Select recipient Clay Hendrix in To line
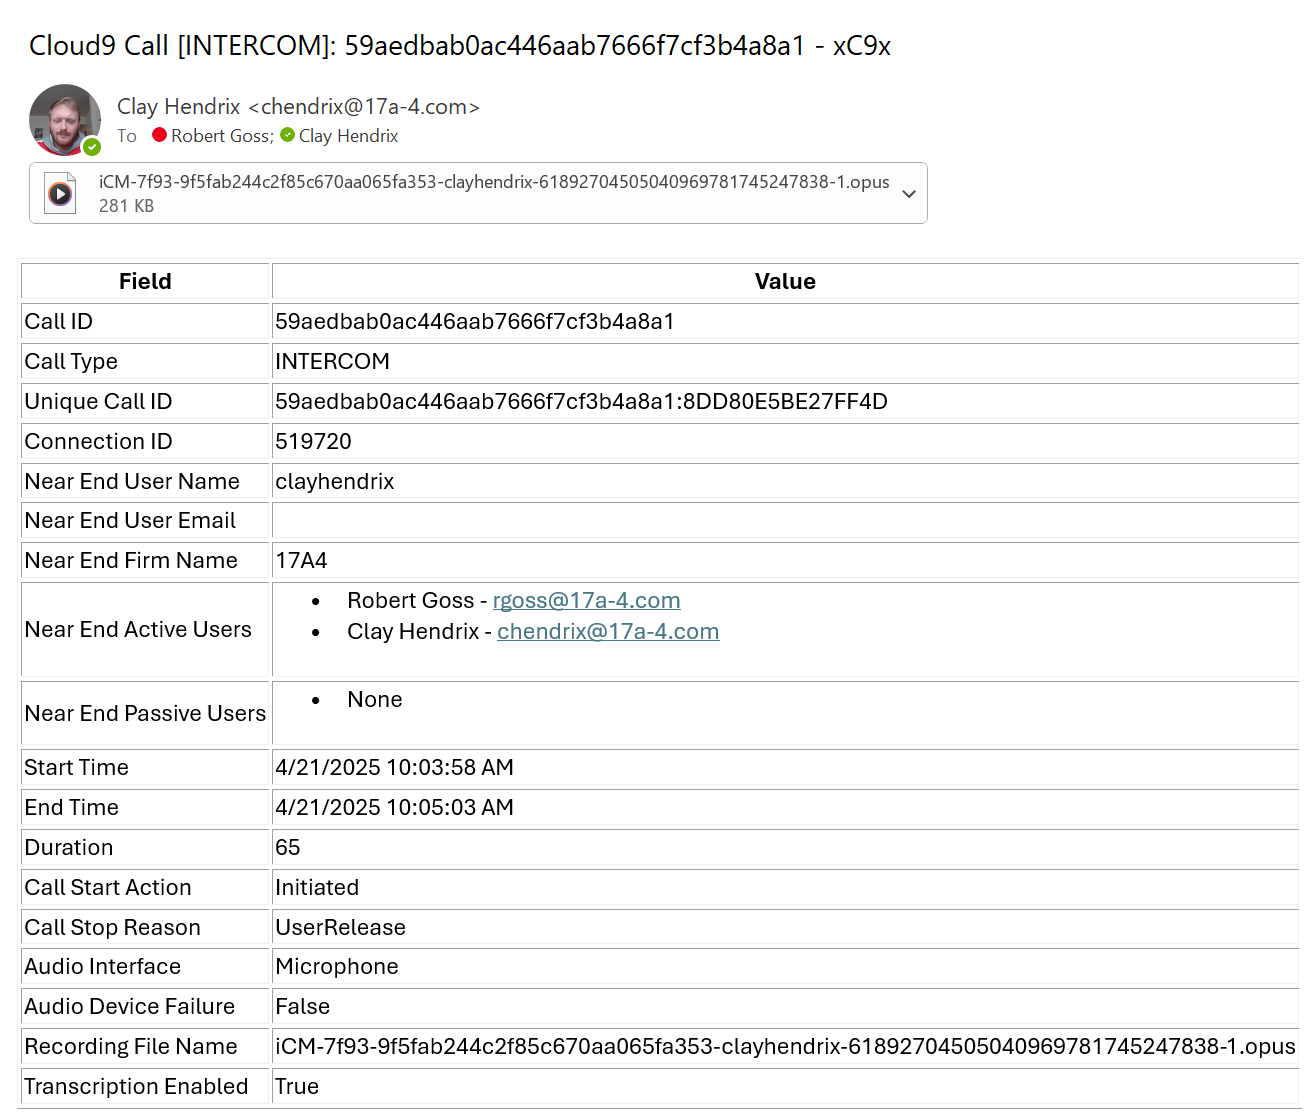Image resolution: width=1306 pixels, height=1114 pixels. [x=348, y=136]
